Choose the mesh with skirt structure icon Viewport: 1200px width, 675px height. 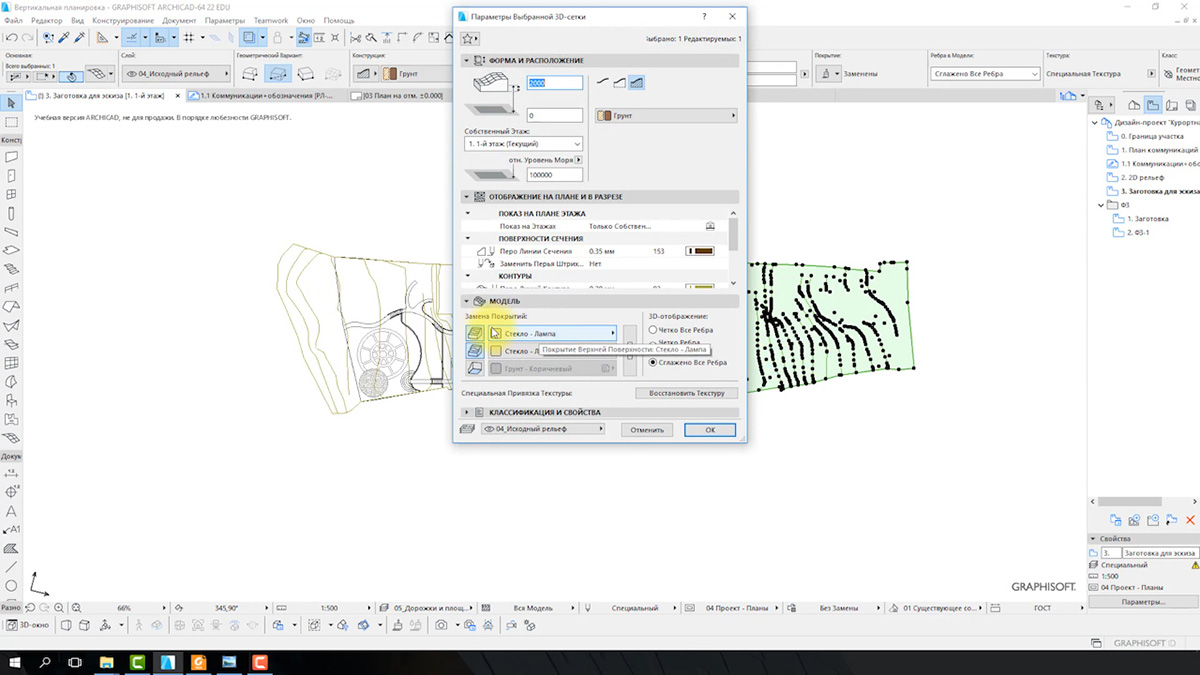click(620, 83)
